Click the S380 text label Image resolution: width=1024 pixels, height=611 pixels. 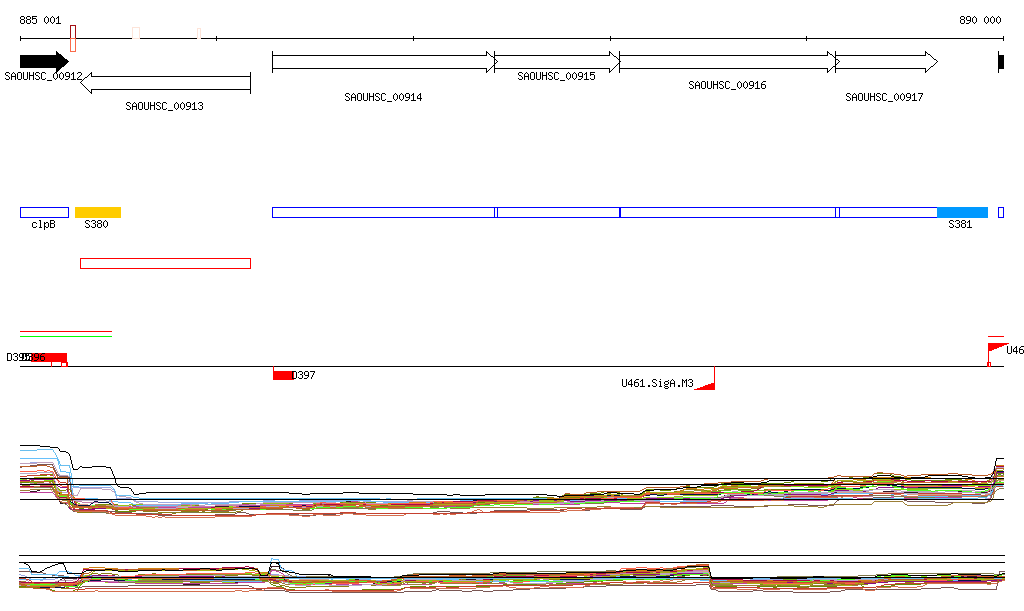97,225
